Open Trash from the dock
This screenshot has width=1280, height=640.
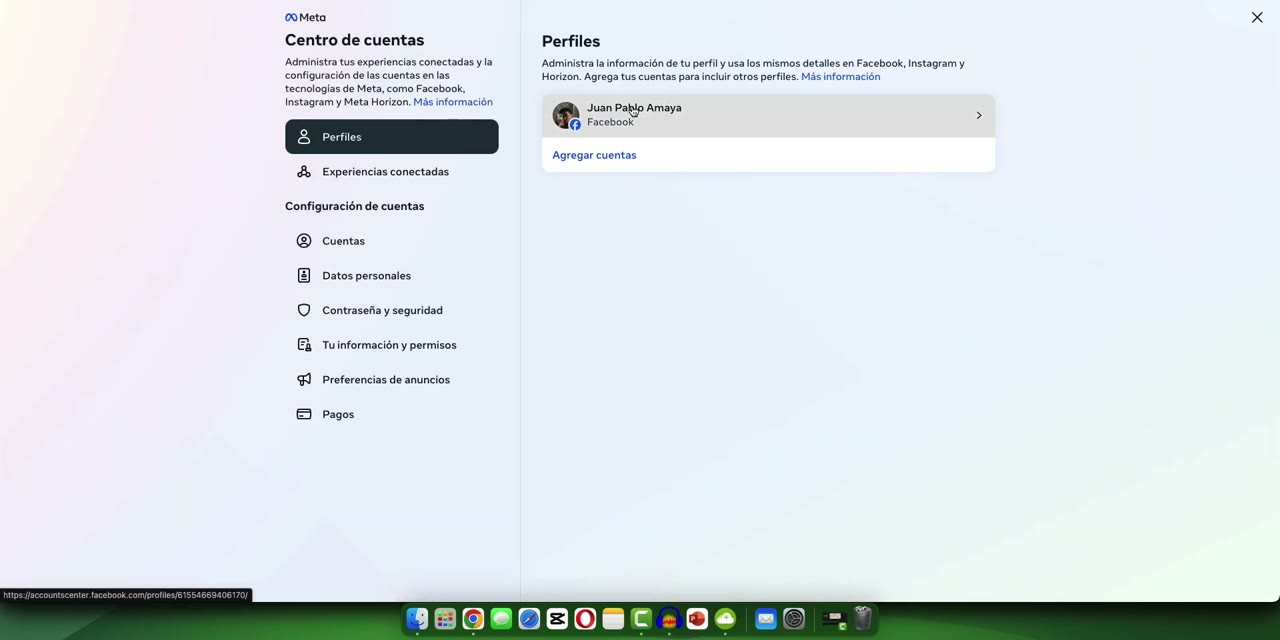click(863, 620)
